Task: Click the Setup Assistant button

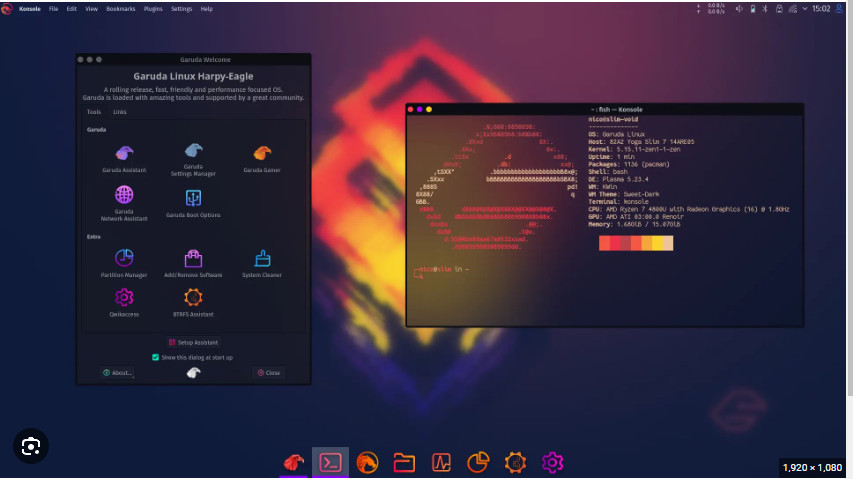Action: (x=193, y=342)
